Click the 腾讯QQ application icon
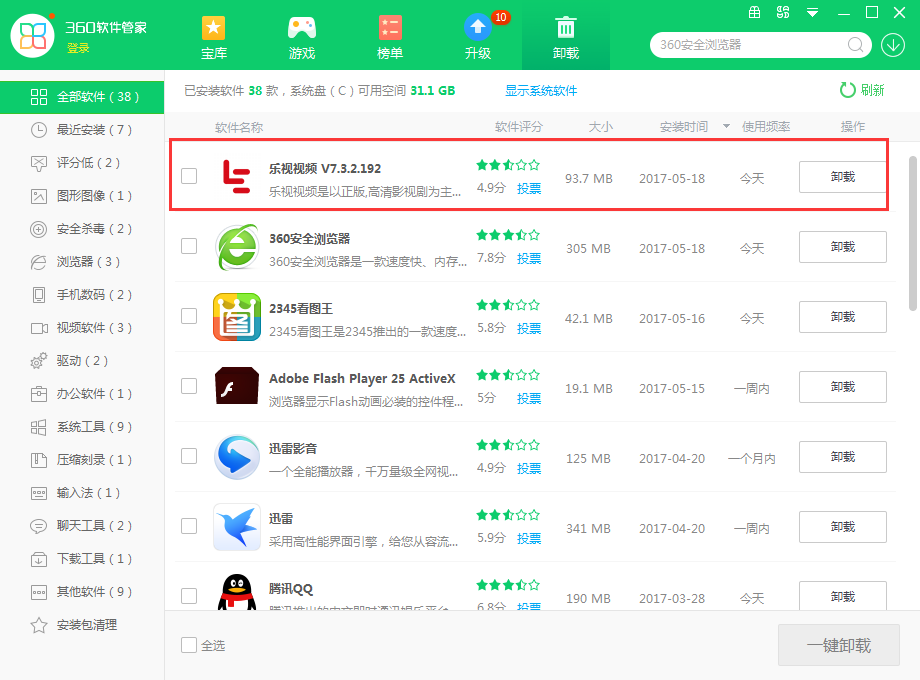Viewport: 920px width, 680px height. [236, 594]
